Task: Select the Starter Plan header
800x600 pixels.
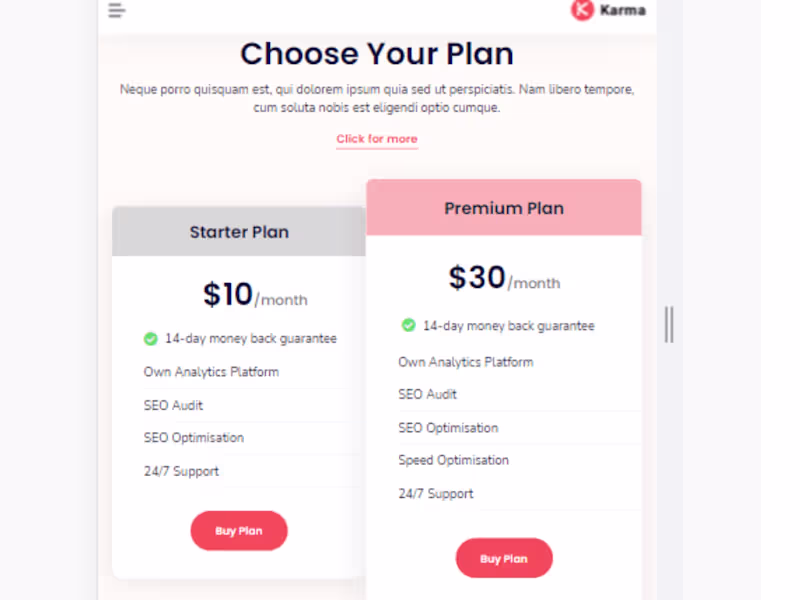Action: tap(239, 232)
